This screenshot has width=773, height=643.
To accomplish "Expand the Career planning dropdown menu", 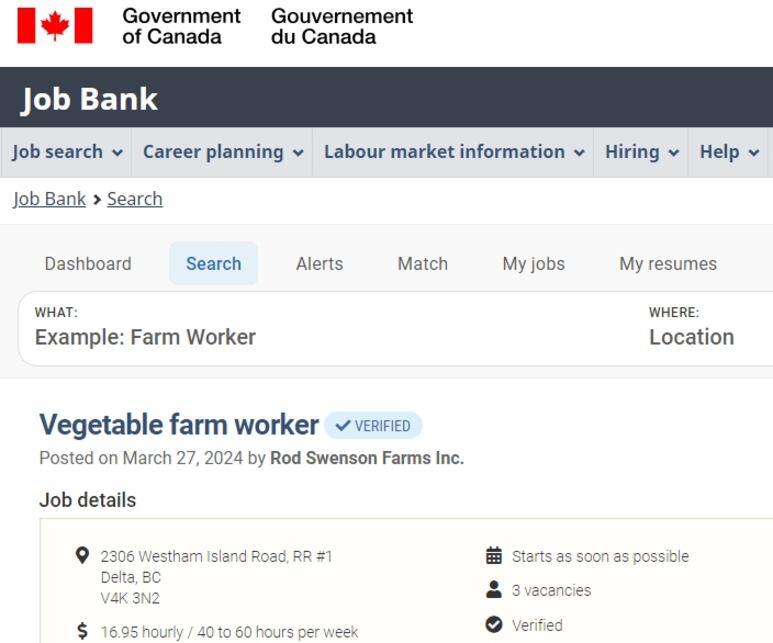I will 222,152.
